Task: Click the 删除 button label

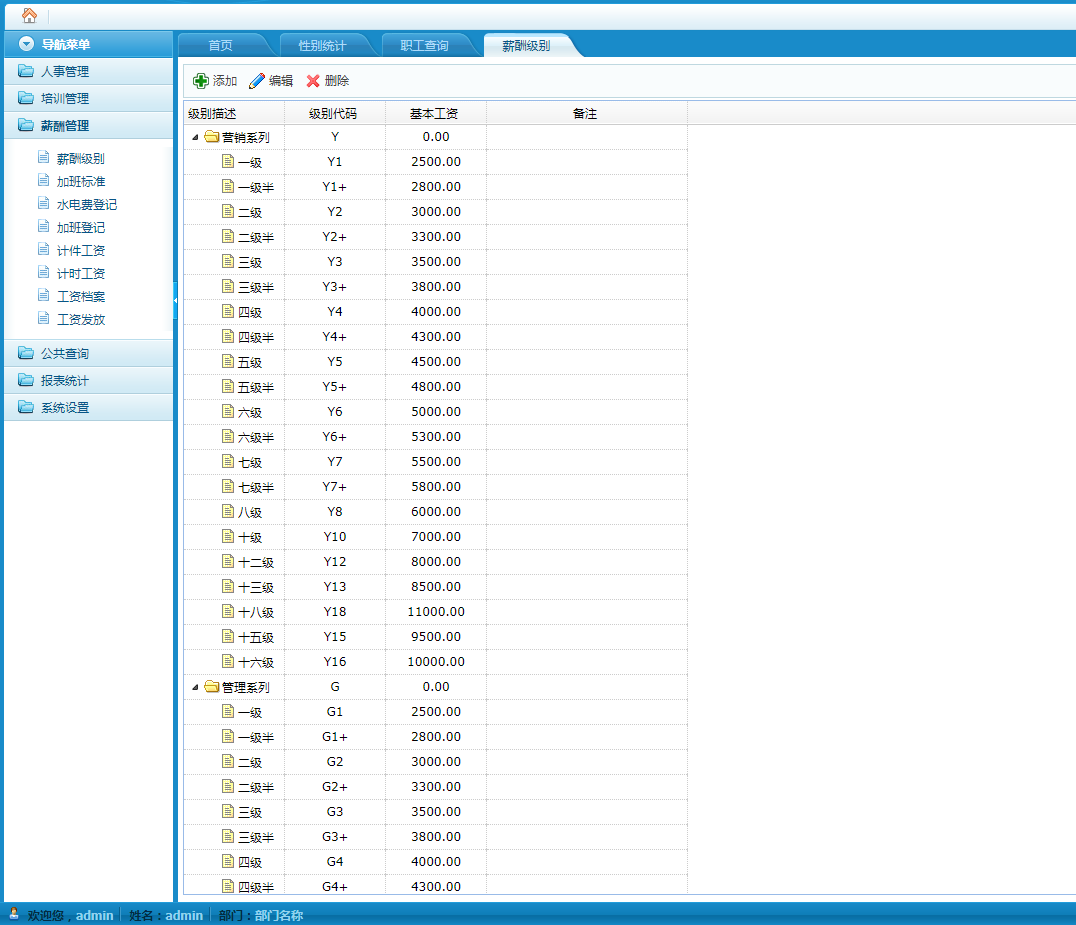Action: tap(337, 81)
